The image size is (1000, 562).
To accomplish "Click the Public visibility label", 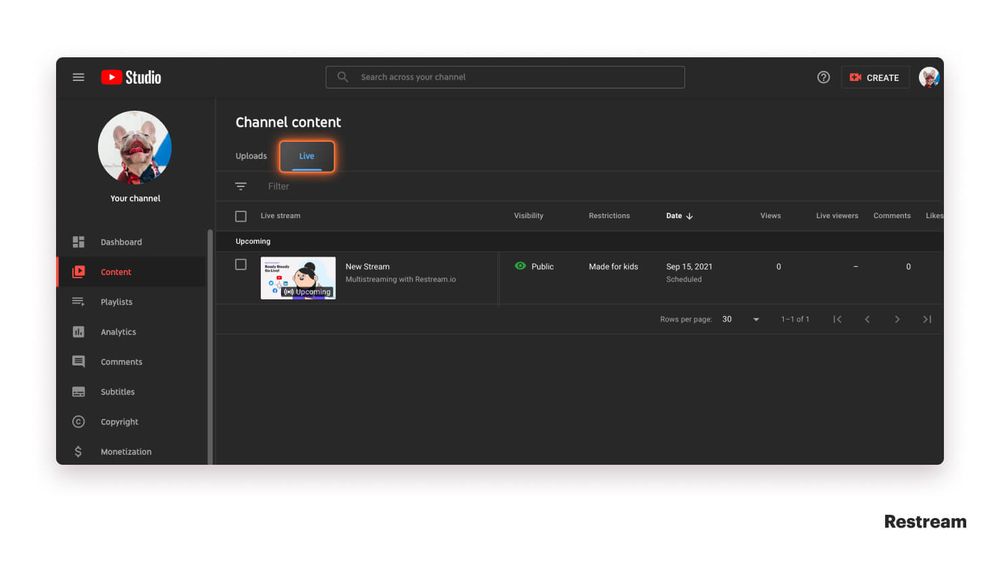I will click(x=542, y=267).
